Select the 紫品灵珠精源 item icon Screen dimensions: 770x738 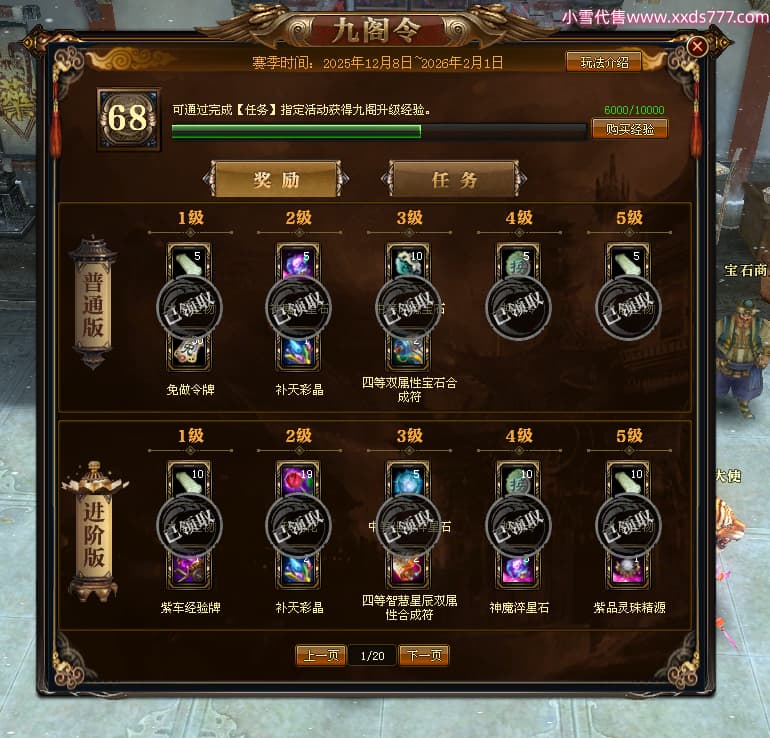pyautogui.click(x=628, y=570)
